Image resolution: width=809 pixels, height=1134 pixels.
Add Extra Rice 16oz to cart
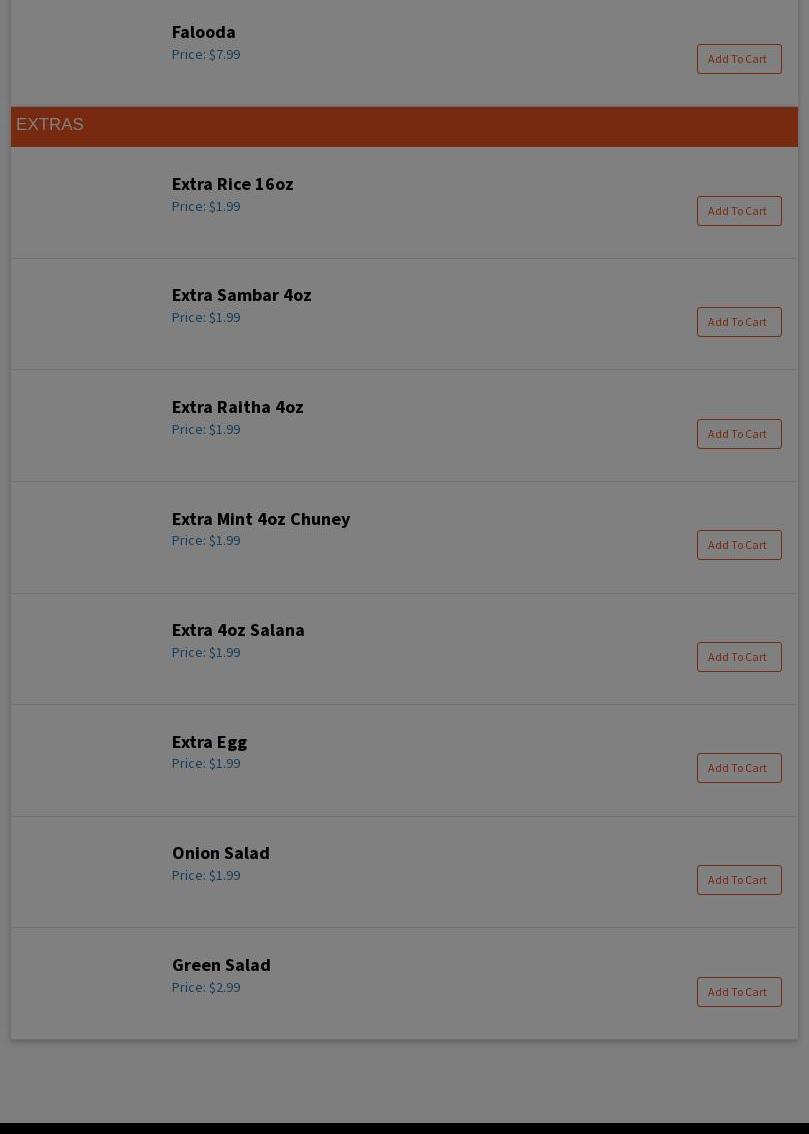pyautogui.click(x=738, y=211)
